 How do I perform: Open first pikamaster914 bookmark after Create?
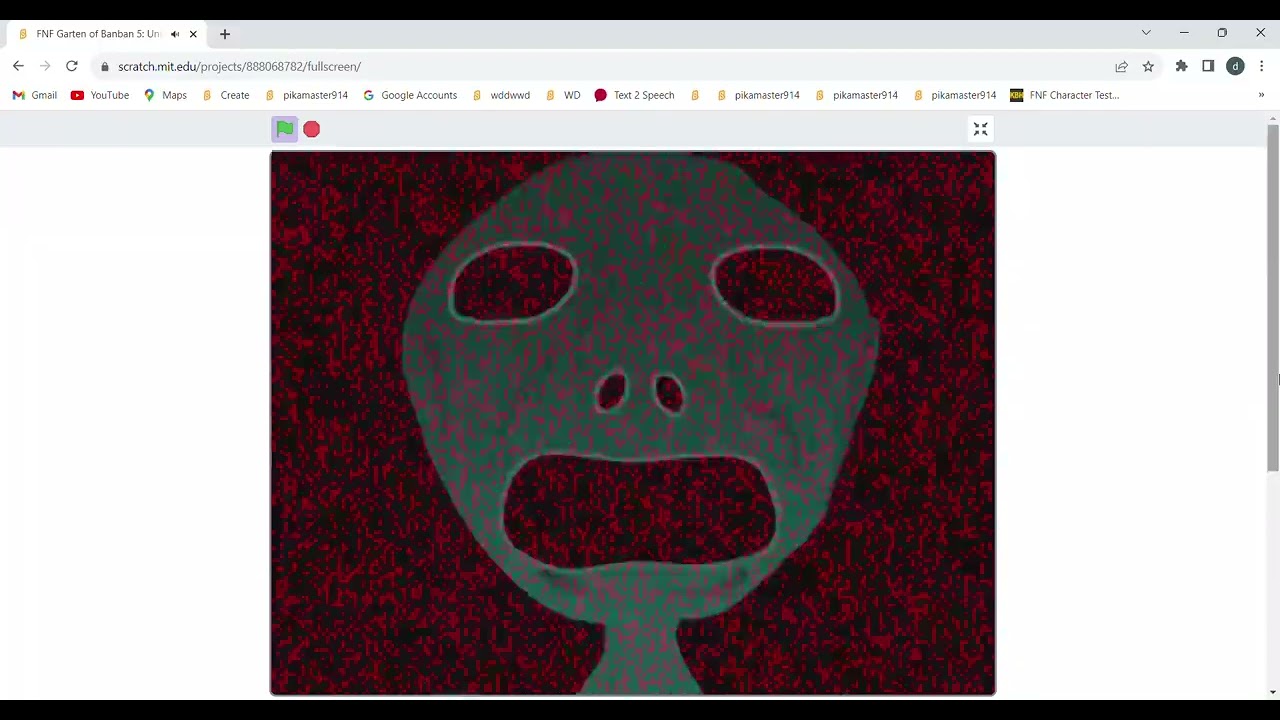(306, 95)
